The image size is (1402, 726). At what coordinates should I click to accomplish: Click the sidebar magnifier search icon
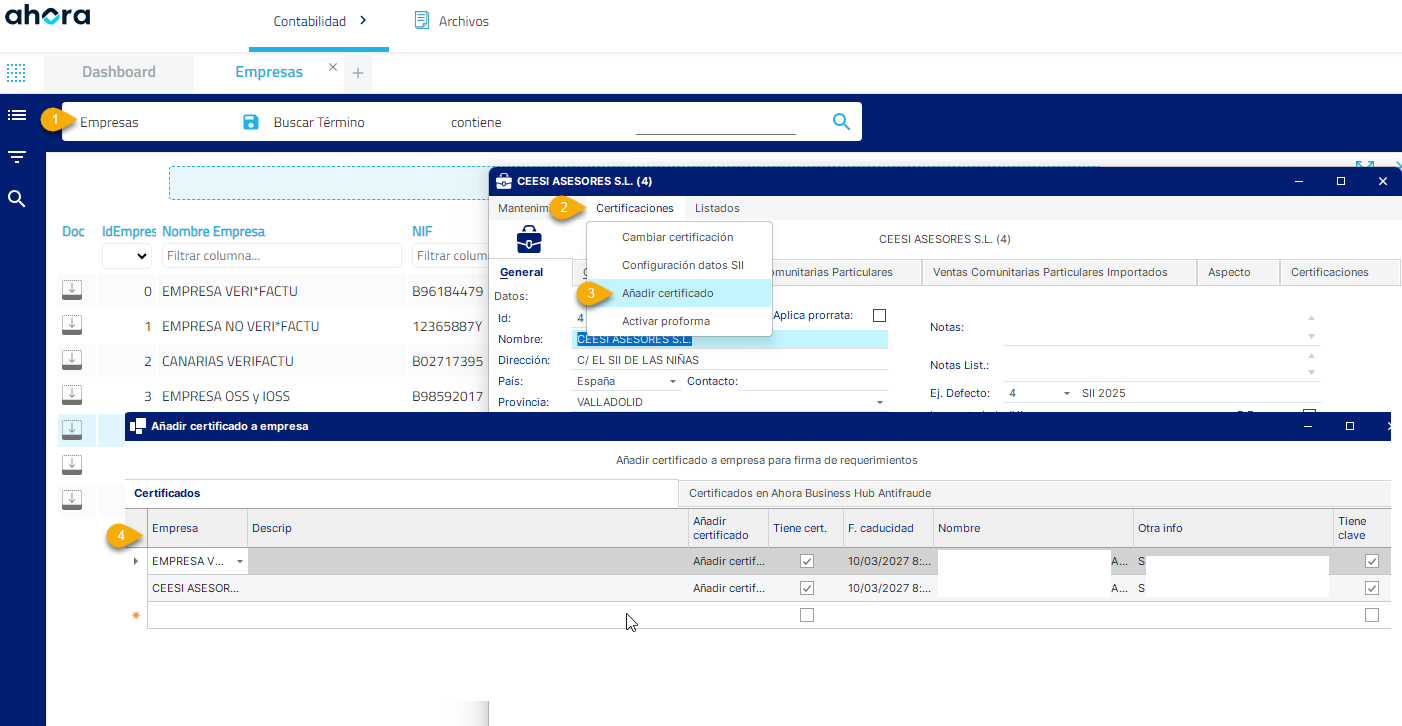(16, 199)
